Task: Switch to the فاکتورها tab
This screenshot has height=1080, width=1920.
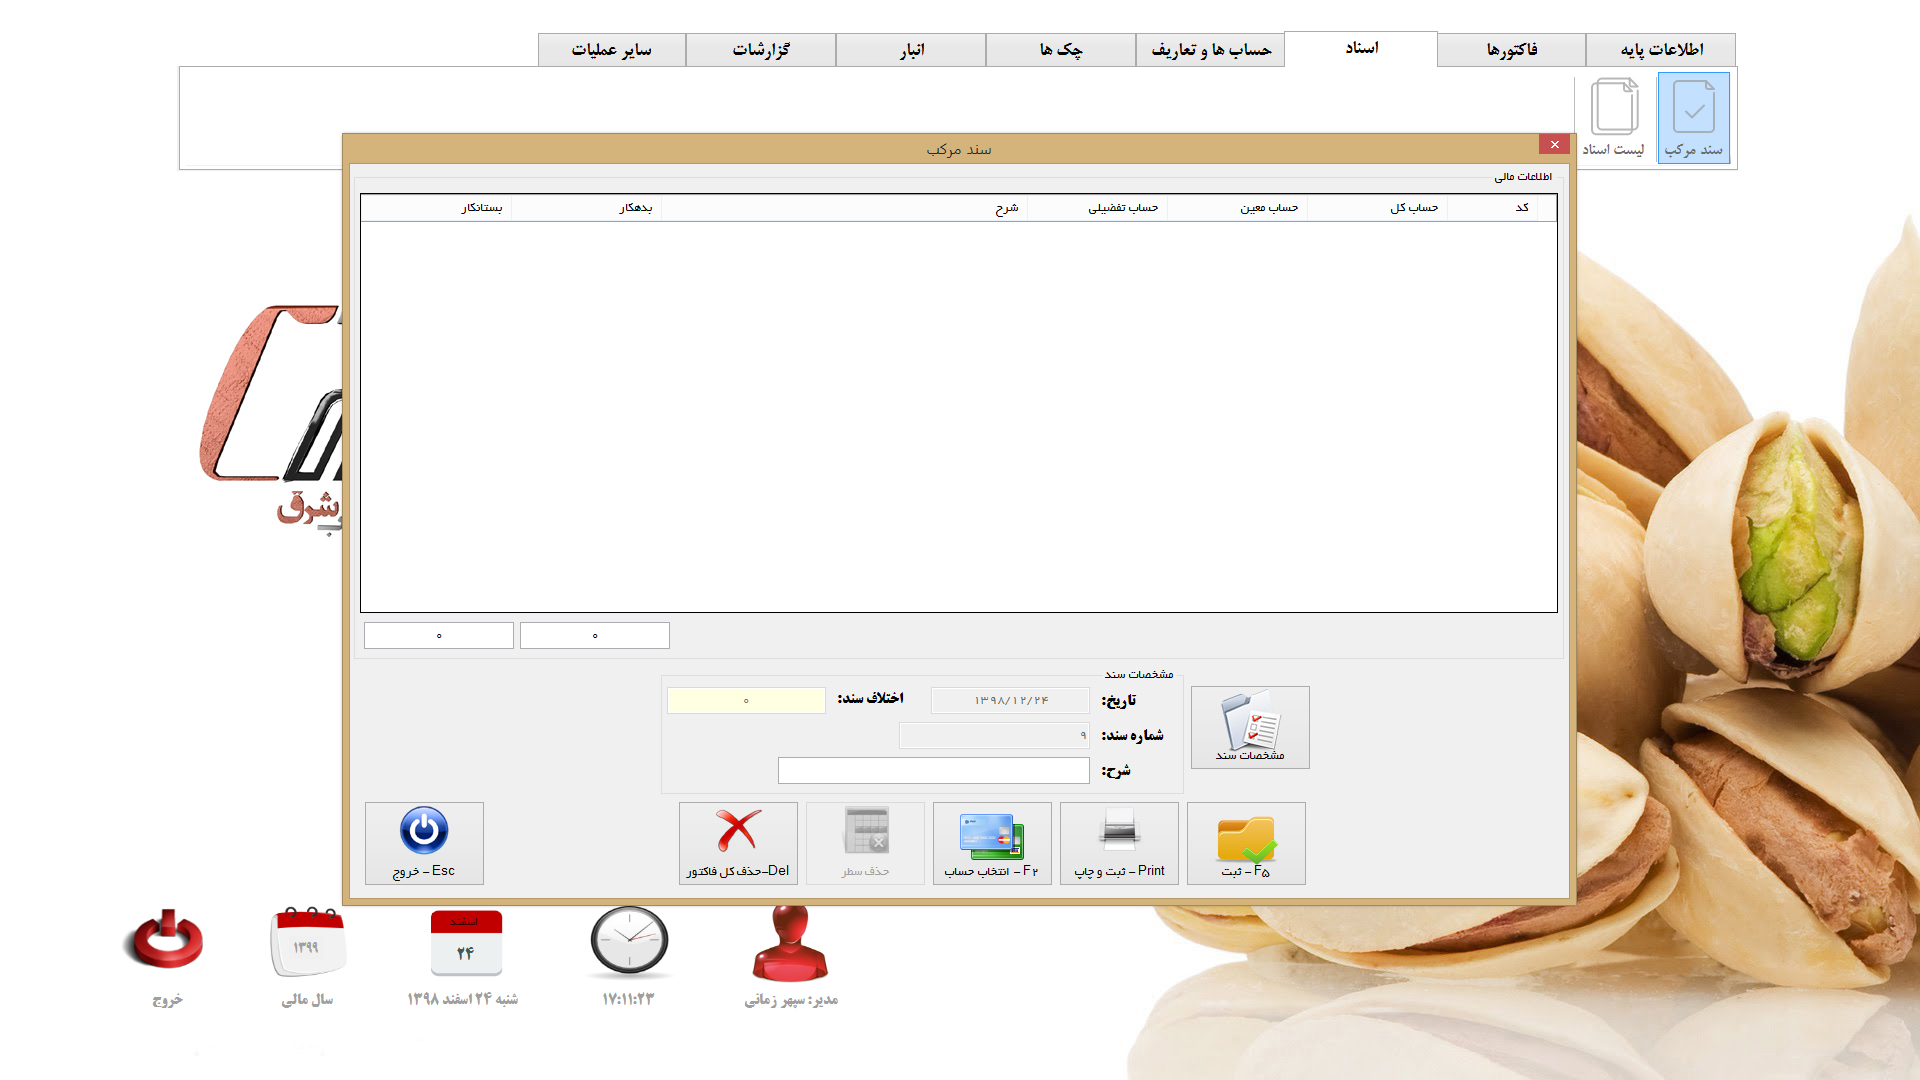Action: (1511, 50)
